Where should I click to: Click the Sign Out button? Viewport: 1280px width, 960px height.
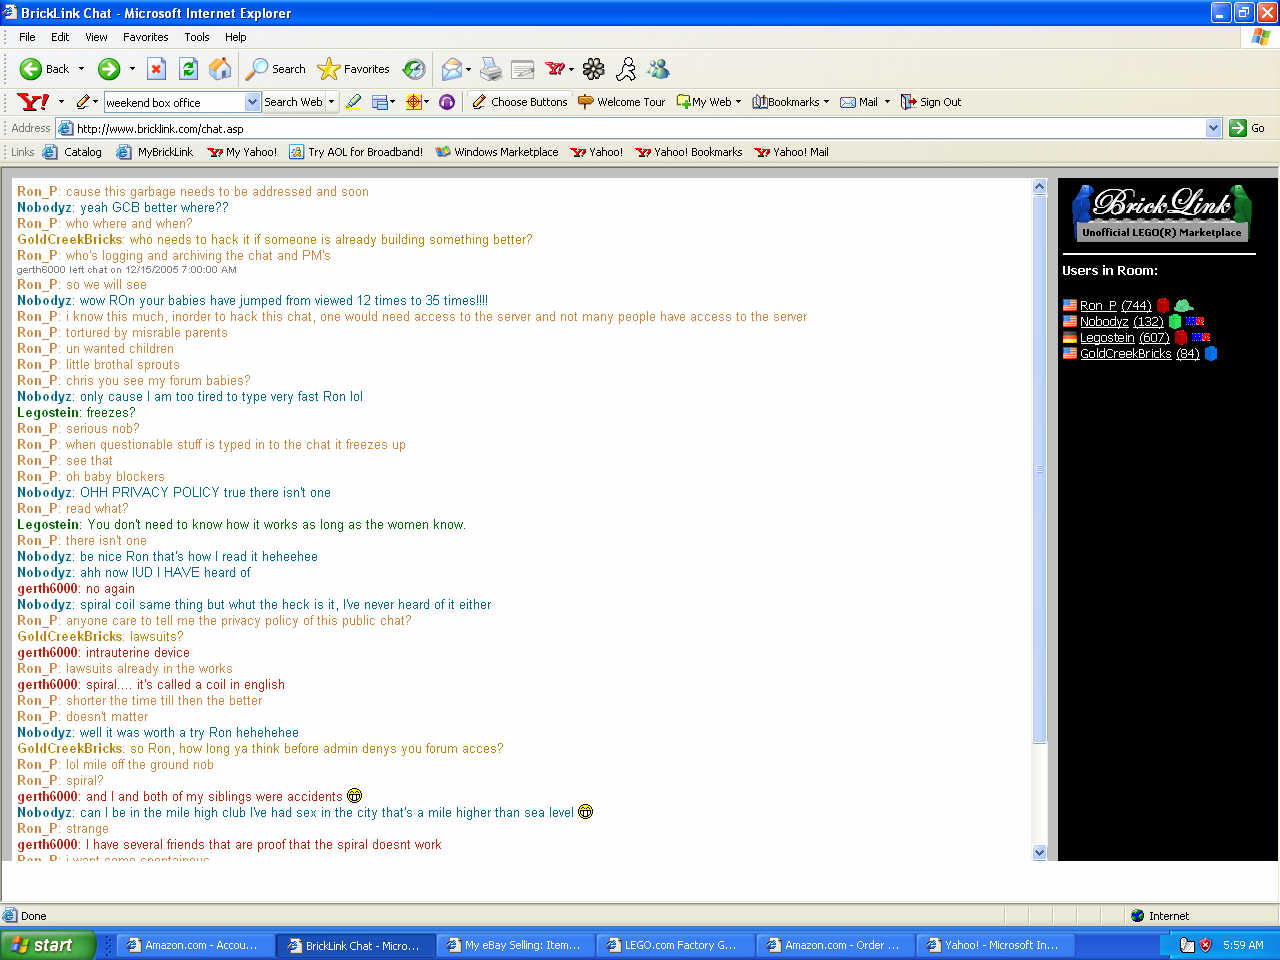pyautogui.click(x=930, y=101)
